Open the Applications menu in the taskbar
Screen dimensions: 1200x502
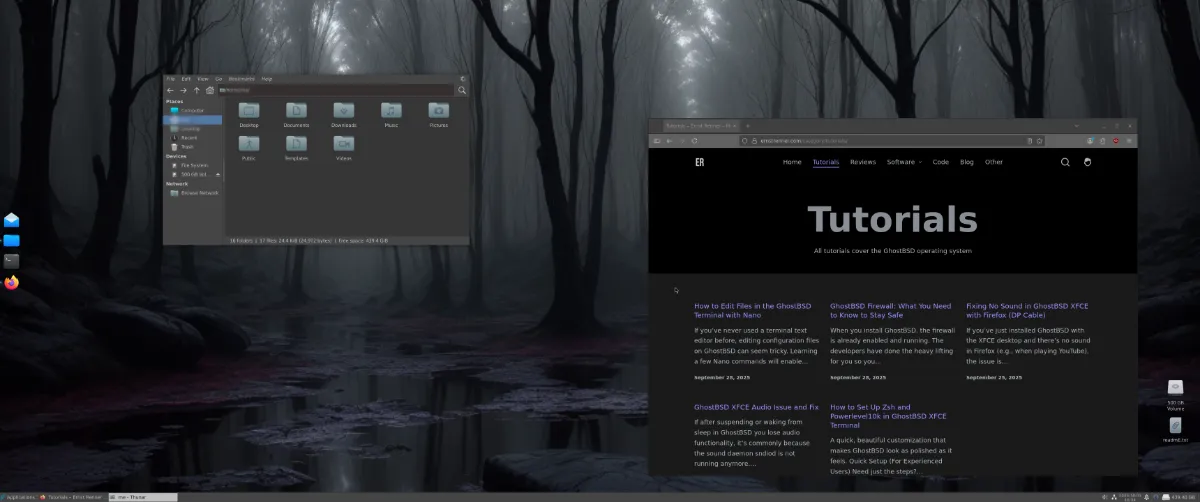pyautogui.click(x=18, y=497)
